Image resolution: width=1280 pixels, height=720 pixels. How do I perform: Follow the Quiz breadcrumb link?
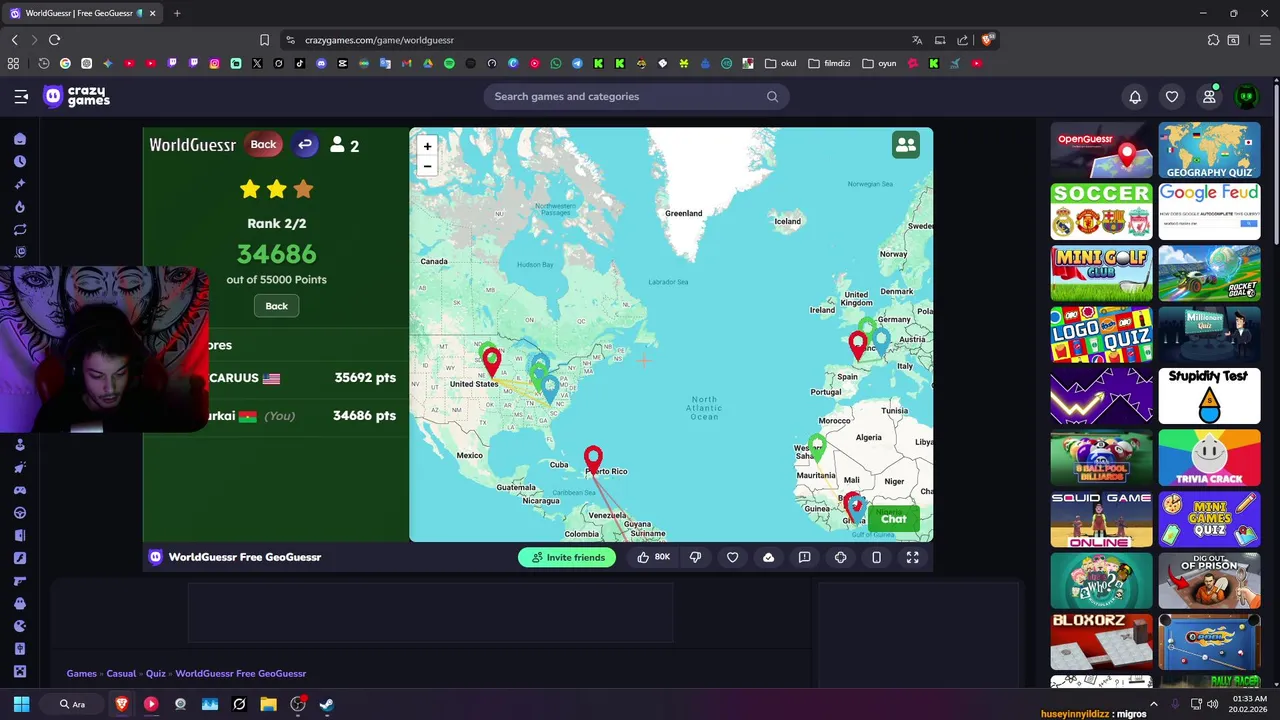[x=155, y=674]
